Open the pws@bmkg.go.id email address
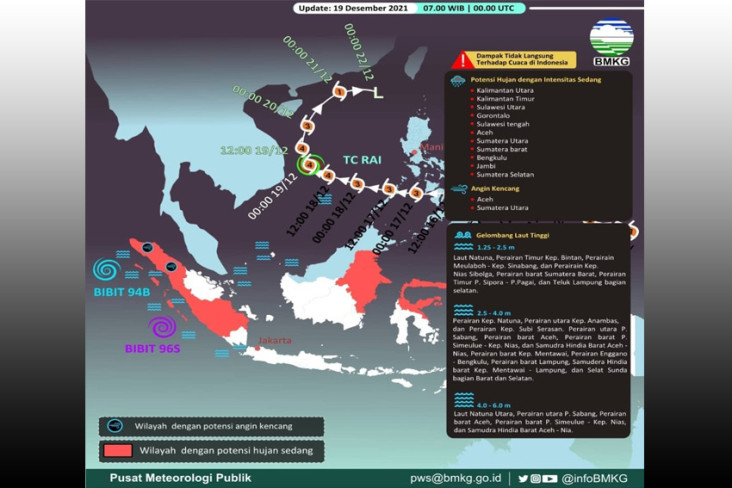The image size is (732, 488). (456, 478)
